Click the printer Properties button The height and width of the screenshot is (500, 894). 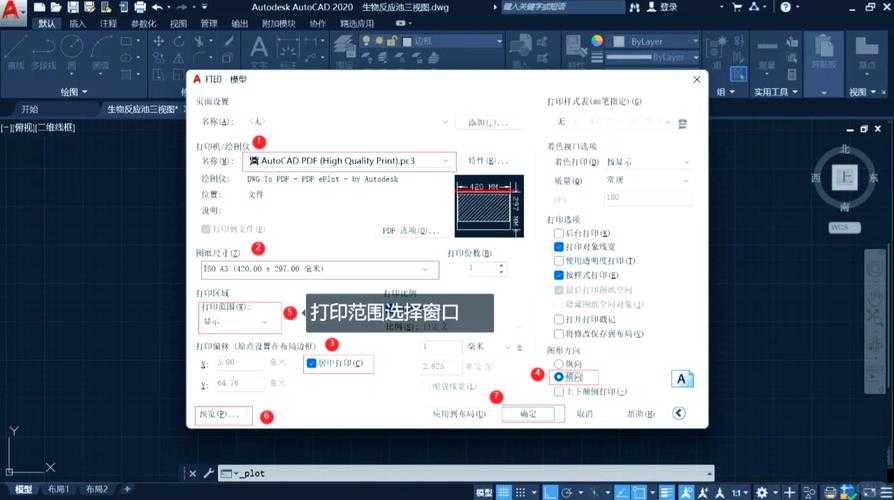click(487, 161)
